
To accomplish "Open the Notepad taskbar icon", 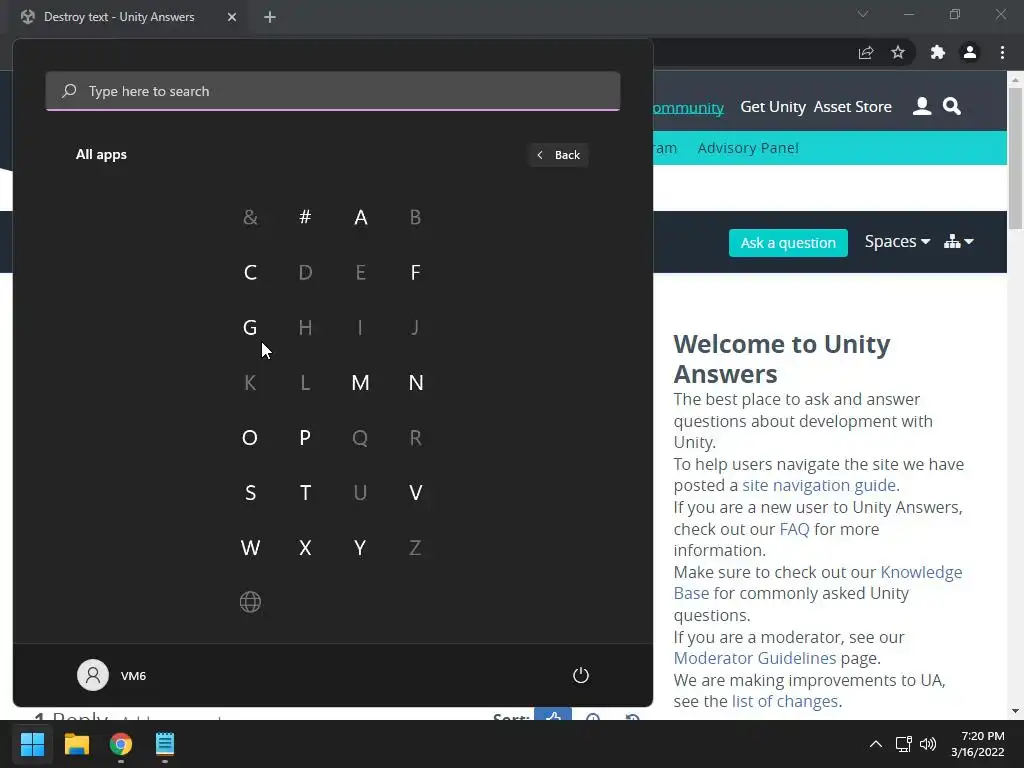I will [165, 744].
